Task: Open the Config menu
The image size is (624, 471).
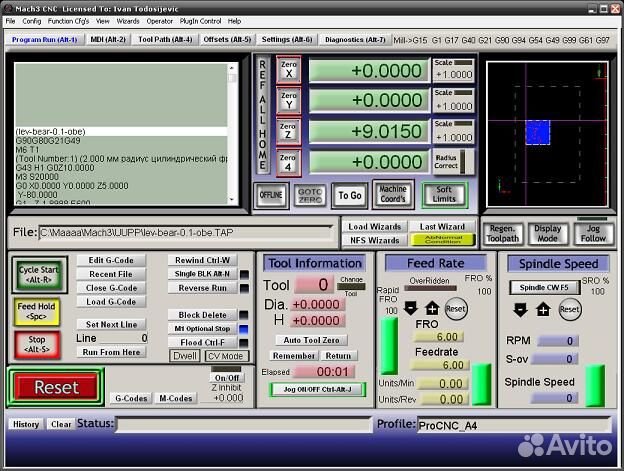Action: tap(31, 20)
